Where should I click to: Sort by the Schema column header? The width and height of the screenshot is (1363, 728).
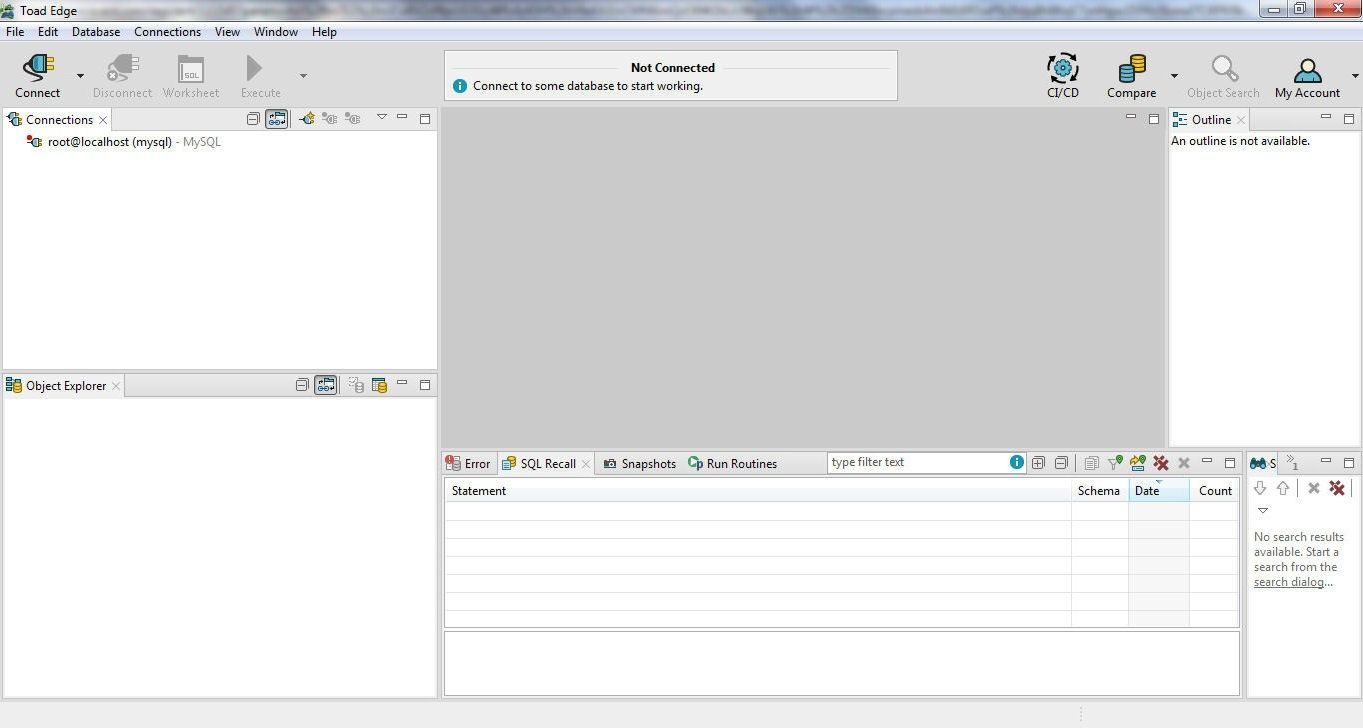click(1100, 491)
